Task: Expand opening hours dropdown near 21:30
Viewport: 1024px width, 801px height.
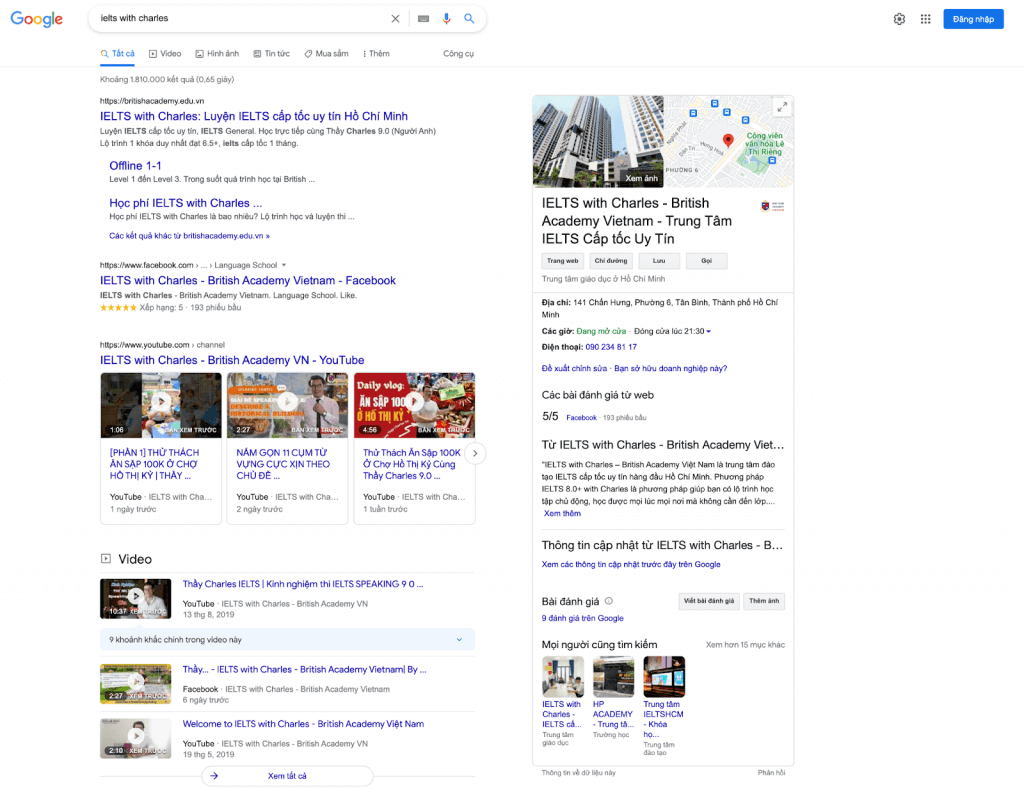Action: (x=709, y=332)
